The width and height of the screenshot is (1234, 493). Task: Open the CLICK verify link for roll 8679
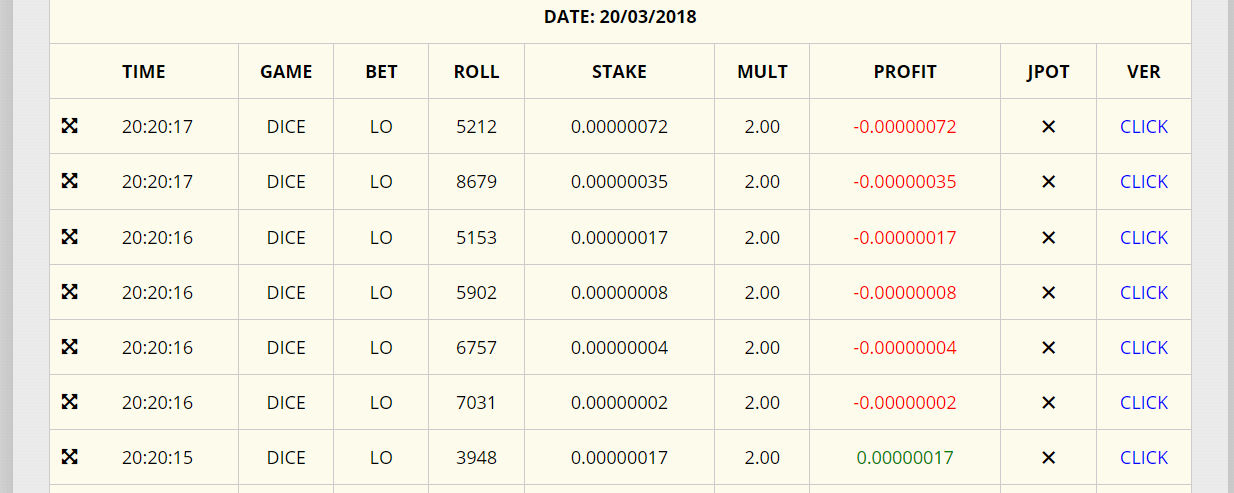pyautogui.click(x=1143, y=182)
